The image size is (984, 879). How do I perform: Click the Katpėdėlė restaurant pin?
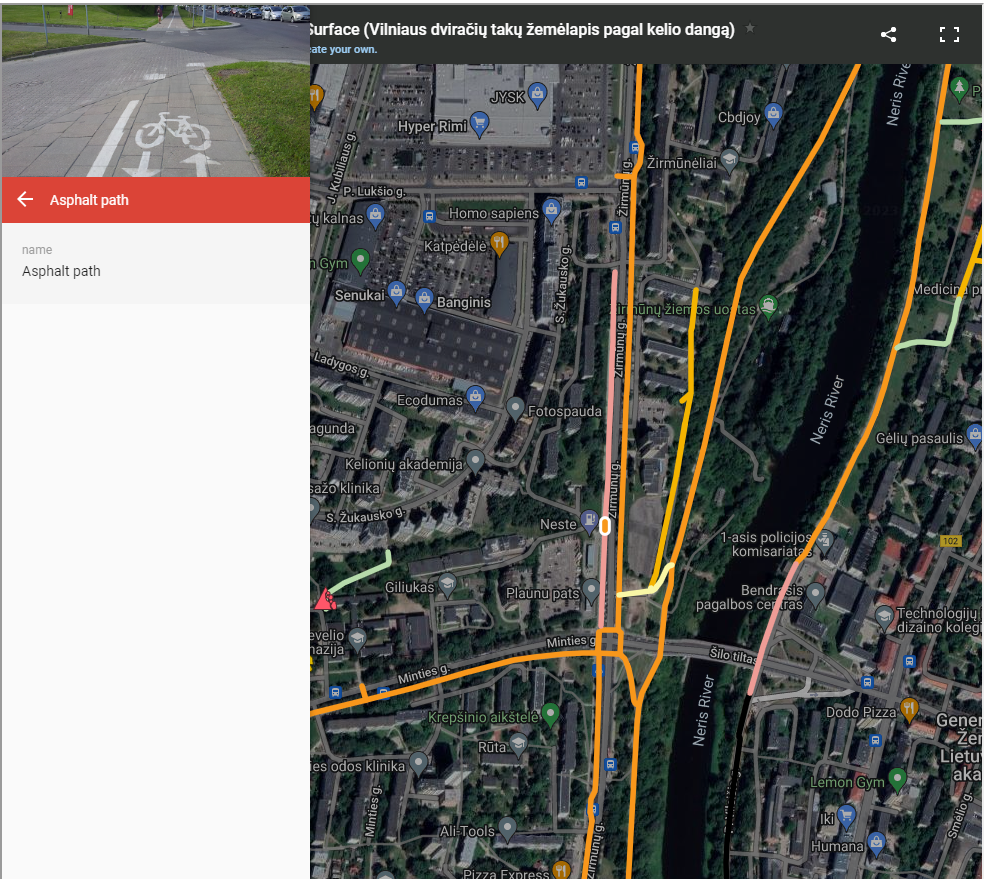pos(500,244)
